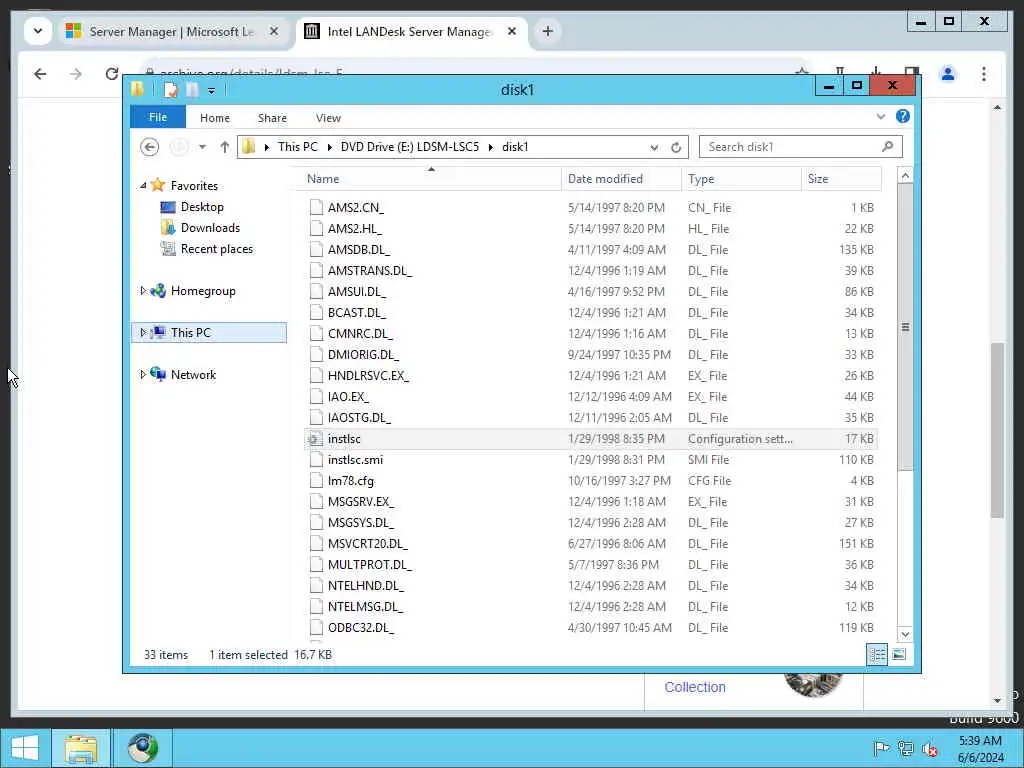
Task: Click Properties icon in quick access toolbar
Action: (x=170, y=90)
